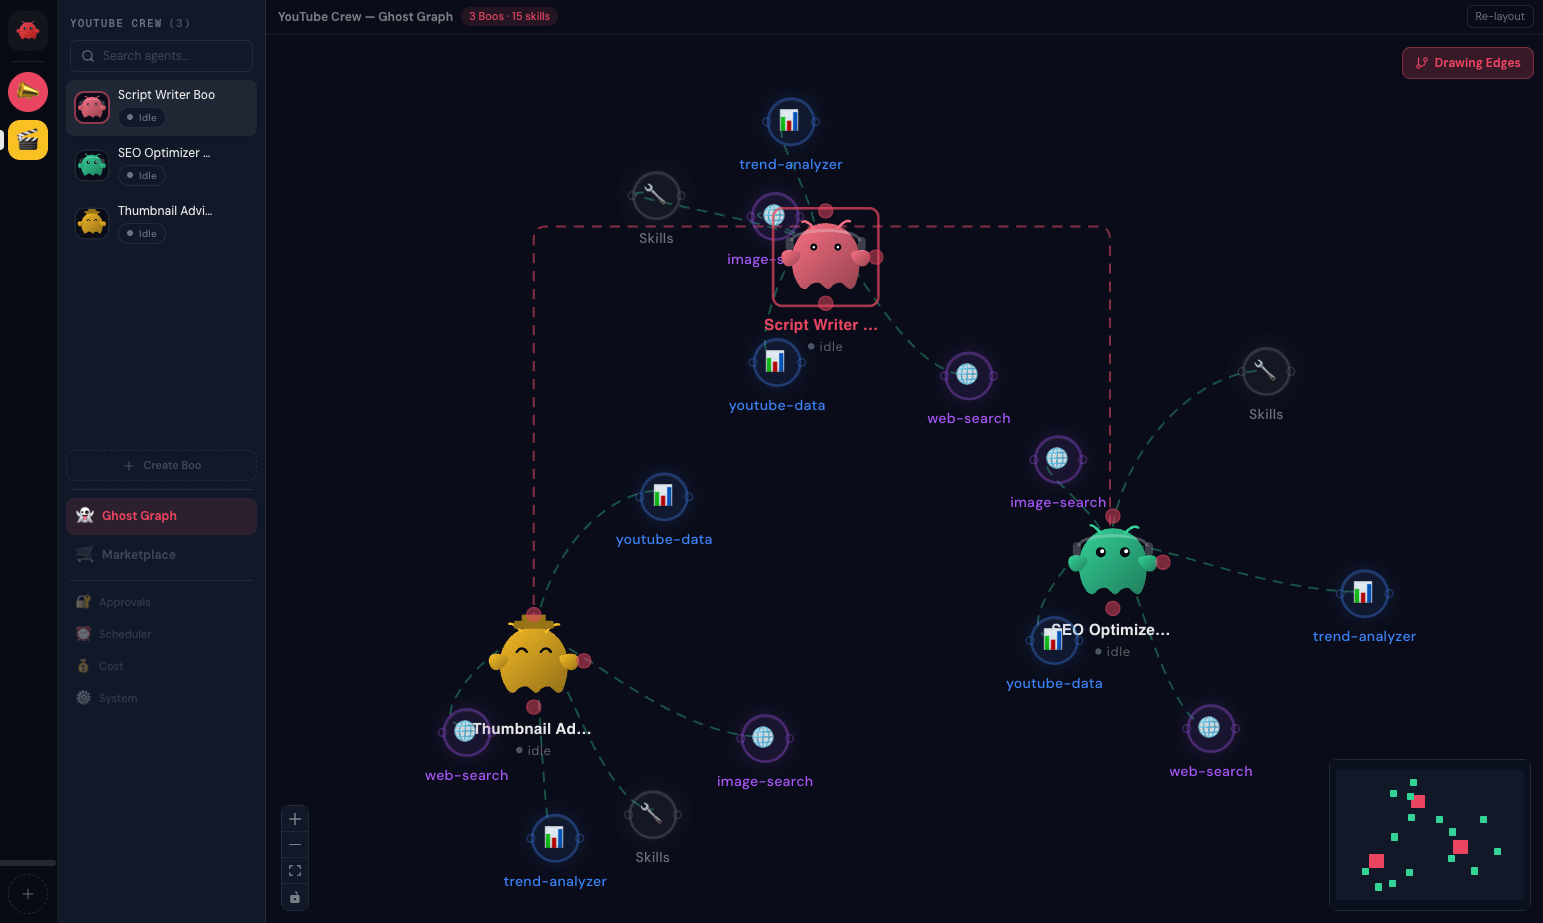Open the red workspace icon in sidebar
The width and height of the screenshot is (1543, 923).
click(28, 92)
